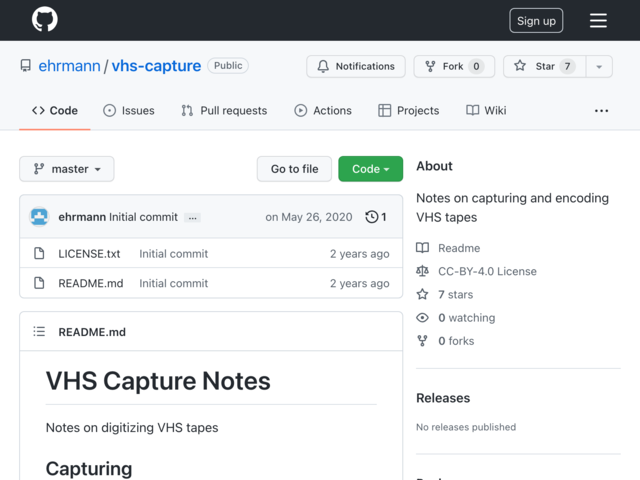Open the Projects tab
Screen dimensions: 640x480
click(409, 111)
